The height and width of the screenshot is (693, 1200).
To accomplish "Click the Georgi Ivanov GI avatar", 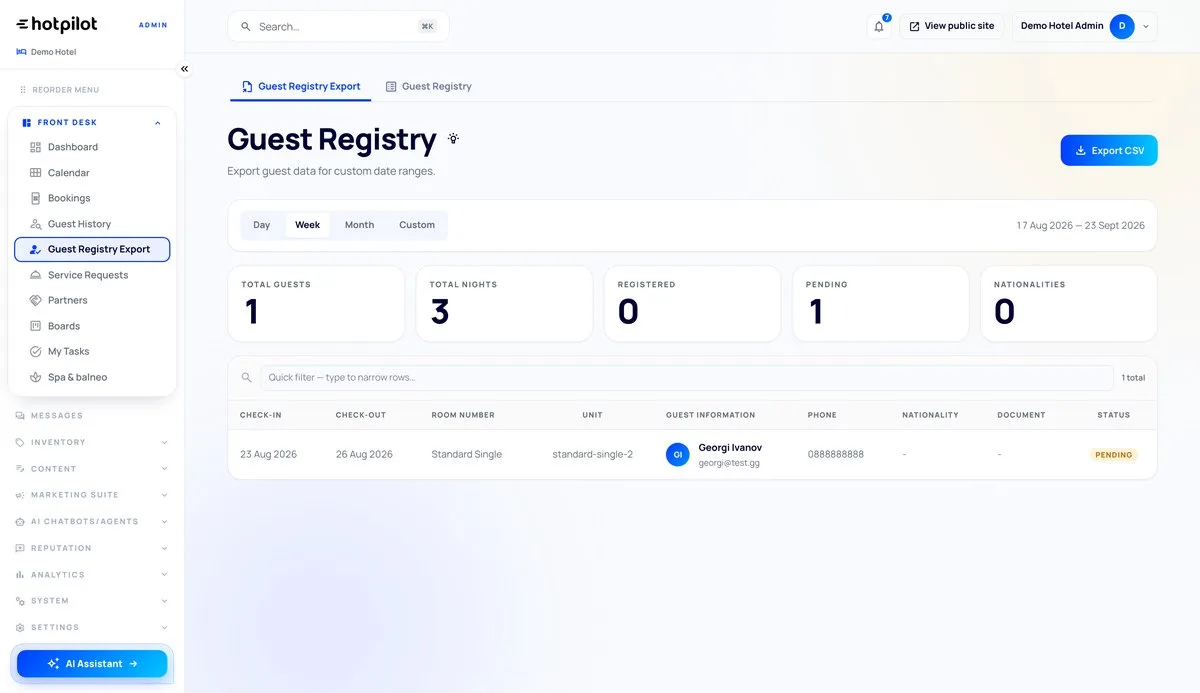I will [x=678, y=455].
